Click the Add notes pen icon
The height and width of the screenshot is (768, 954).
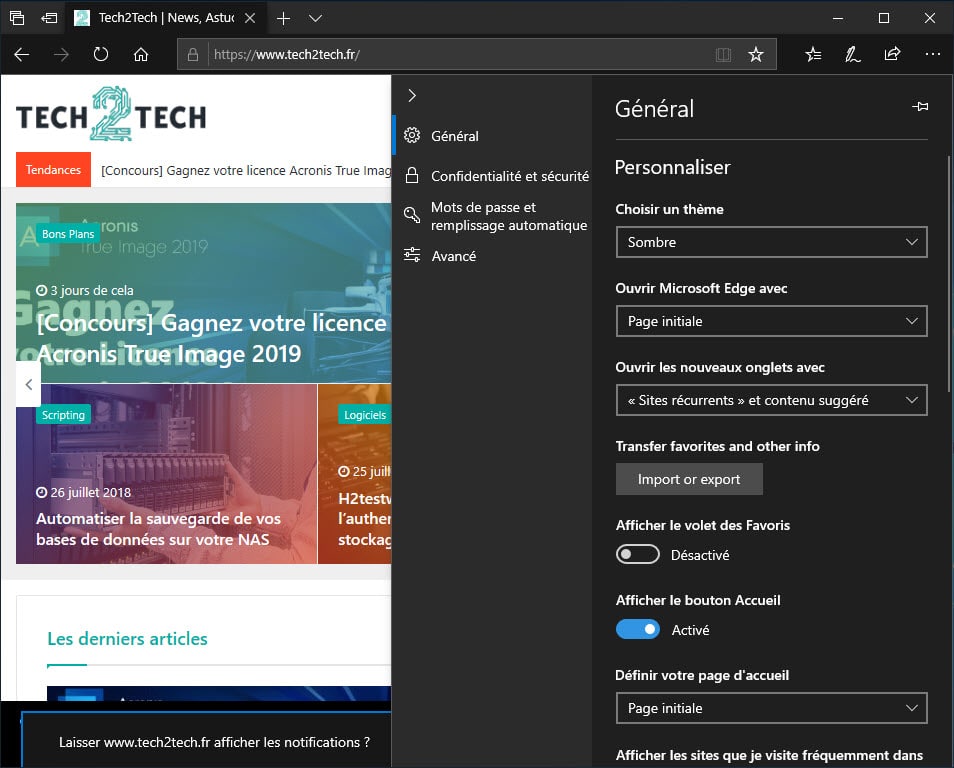(852, 55)
